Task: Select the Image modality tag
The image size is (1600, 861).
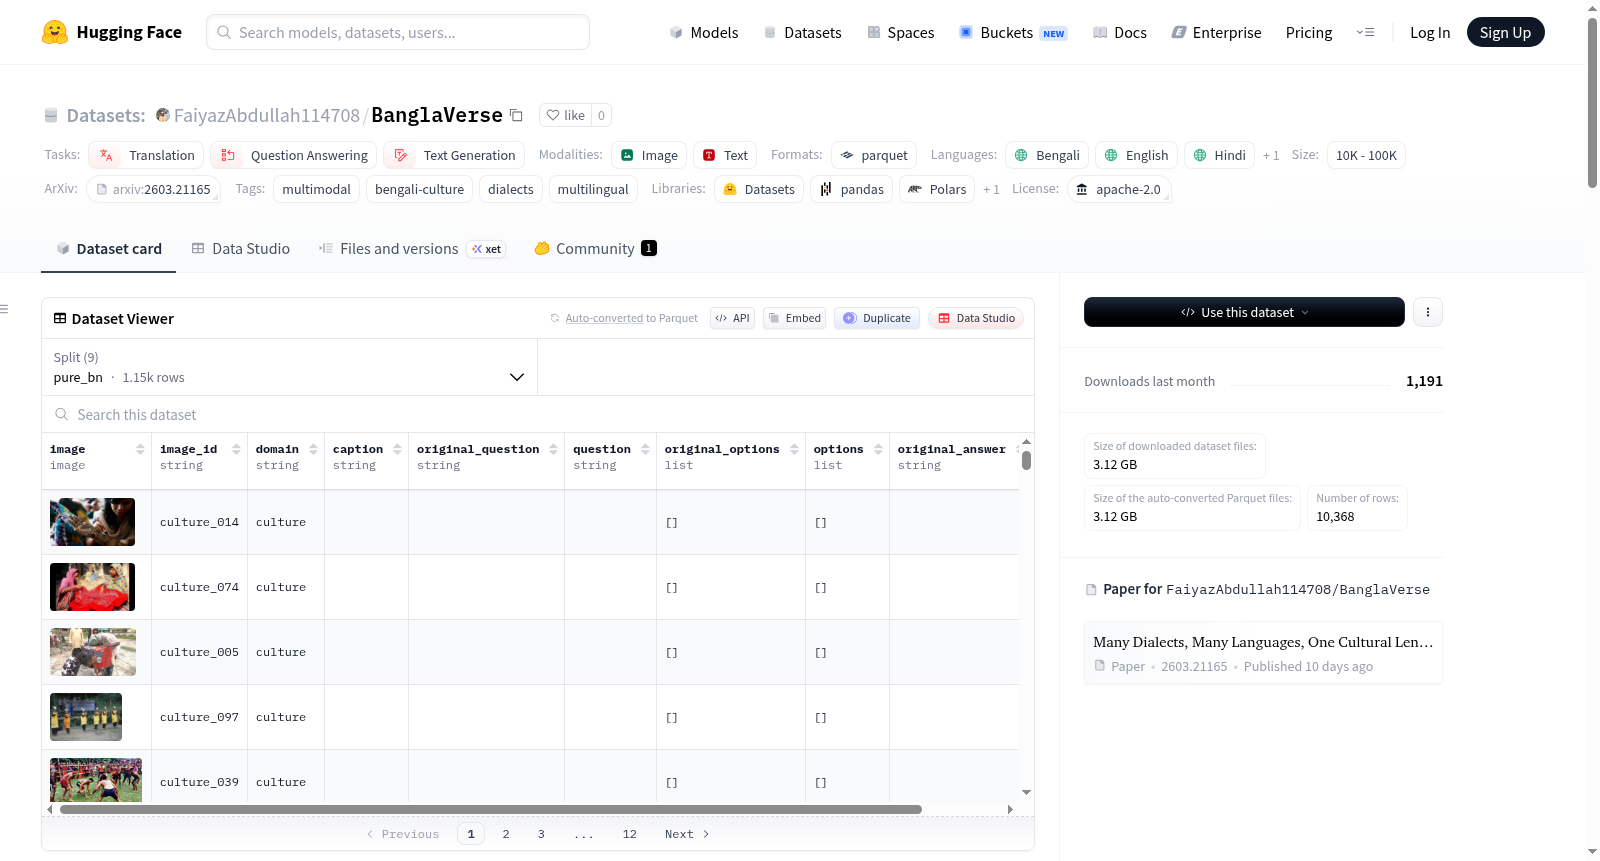Action: coord(649,155)
